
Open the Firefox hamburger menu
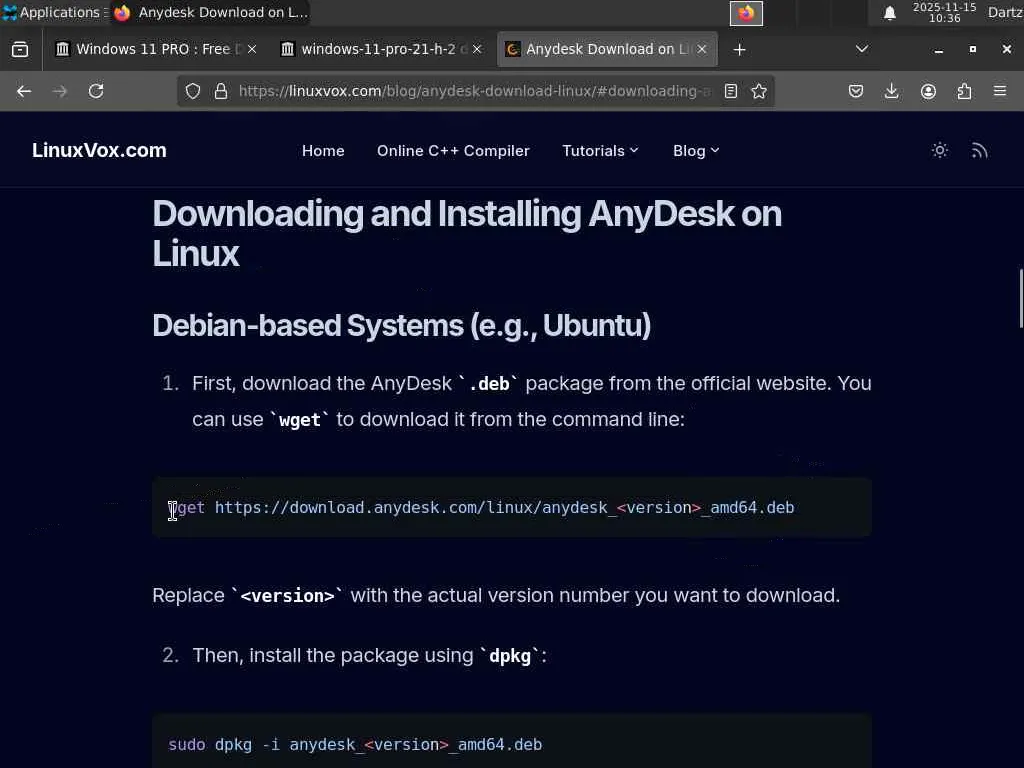point(1000,91)
